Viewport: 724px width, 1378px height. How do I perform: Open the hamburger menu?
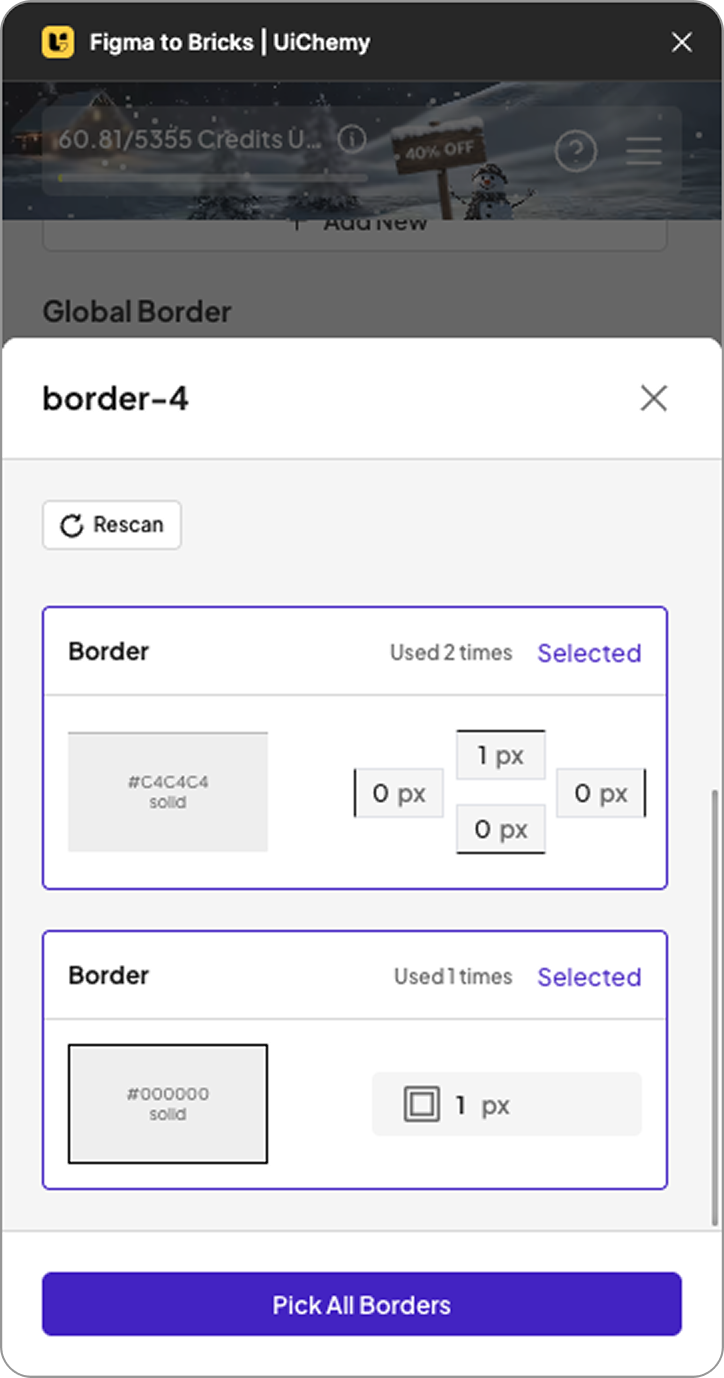pyautogui.click(x=643, y=151)
